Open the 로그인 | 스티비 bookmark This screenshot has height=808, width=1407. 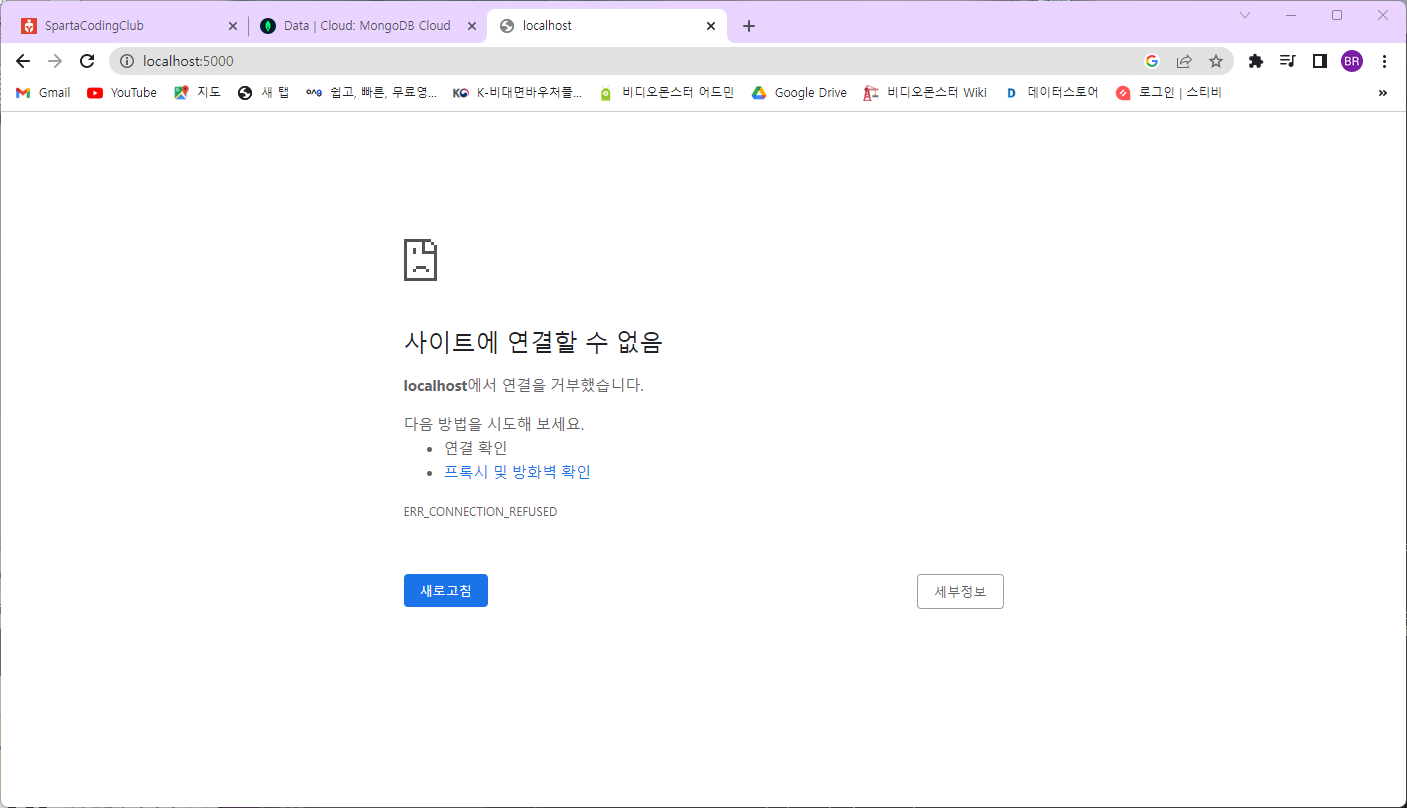pos(1168,93)
